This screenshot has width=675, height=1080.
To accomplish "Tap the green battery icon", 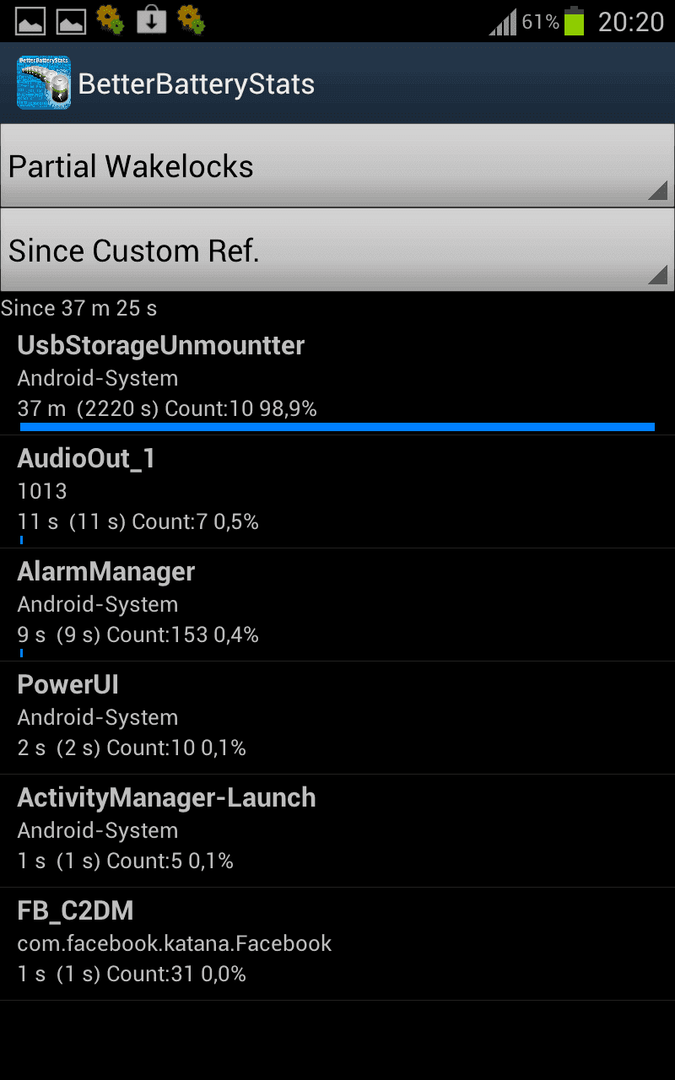I will [x=574, y=21].
